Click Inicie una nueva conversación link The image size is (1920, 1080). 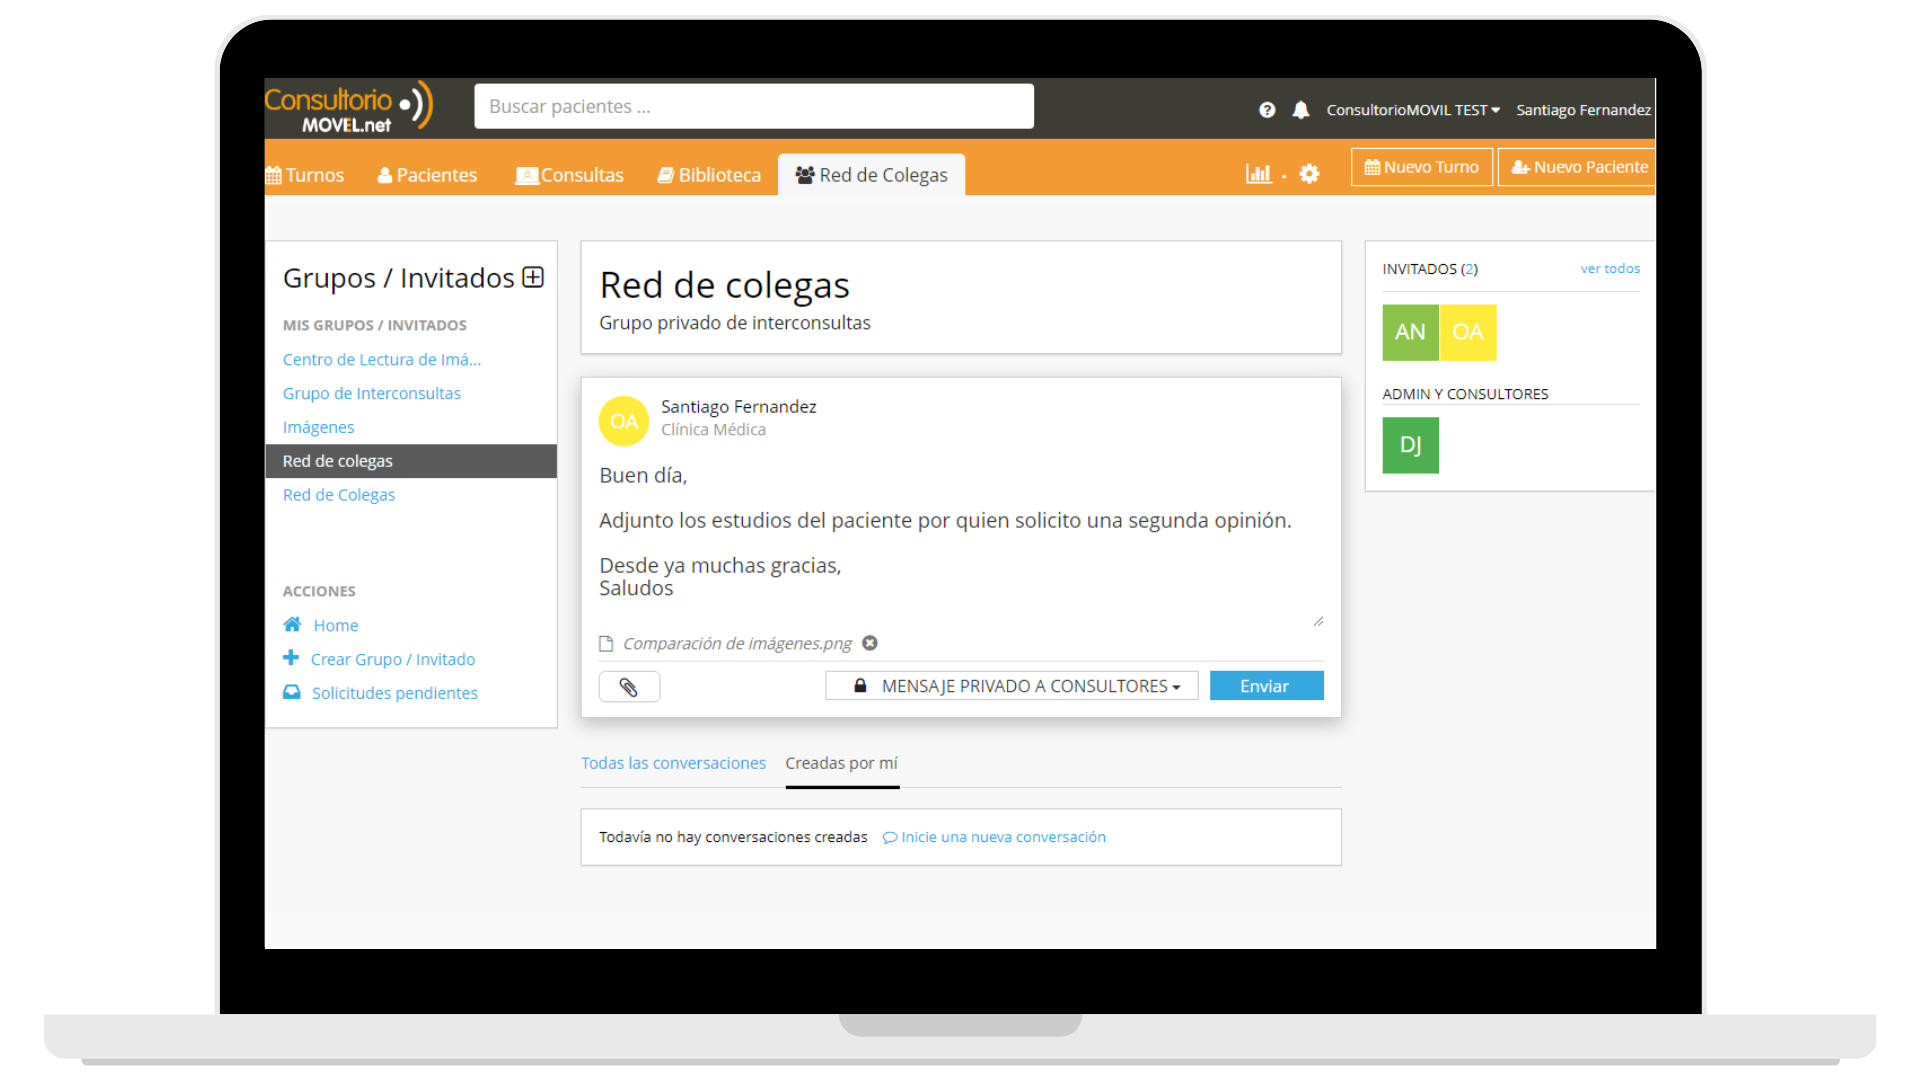994,837
